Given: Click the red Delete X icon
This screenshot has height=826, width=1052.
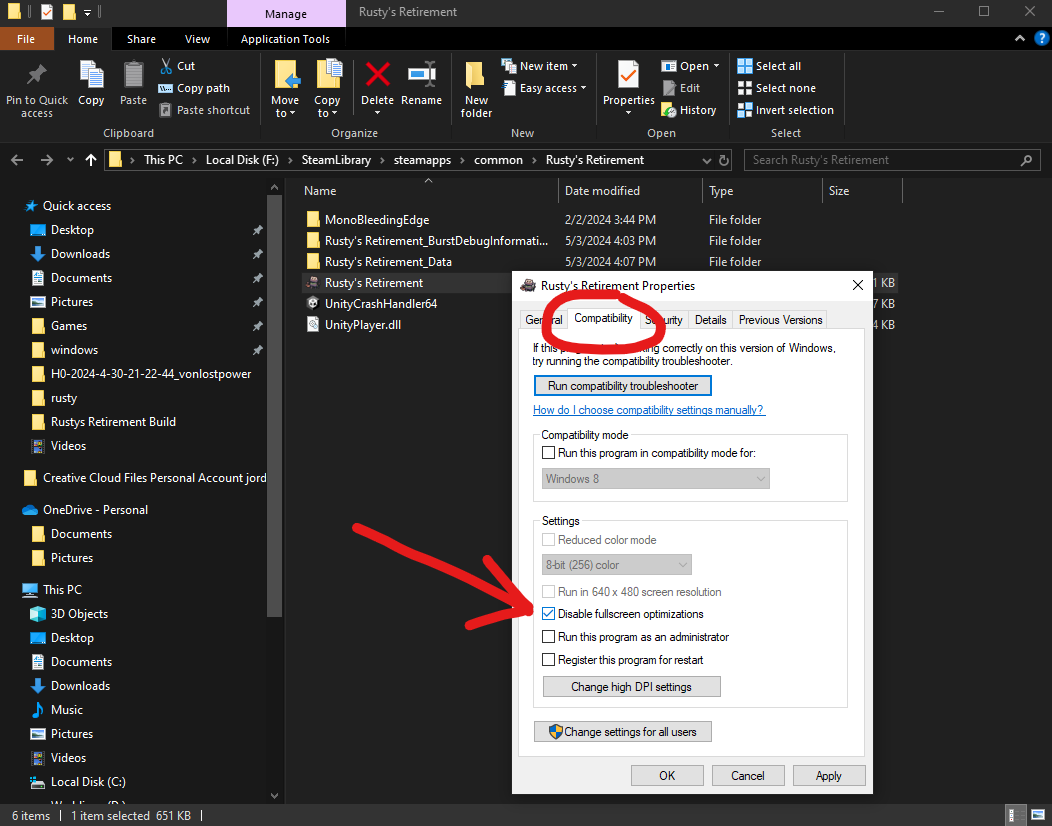Looking at the screenshot, I should click(378, 74).
